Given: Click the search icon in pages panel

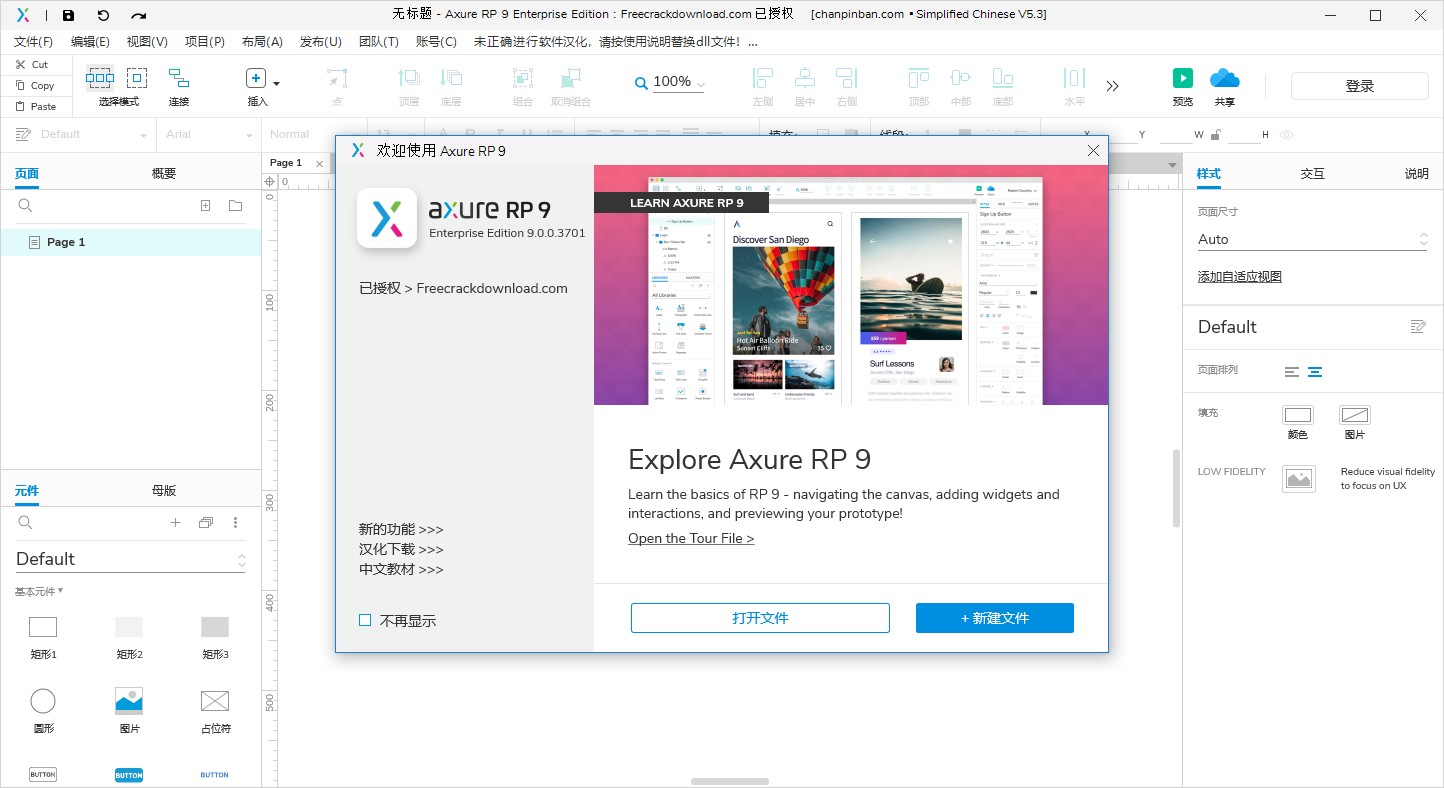Looking at the screenshot, I should tap(26, 206).
